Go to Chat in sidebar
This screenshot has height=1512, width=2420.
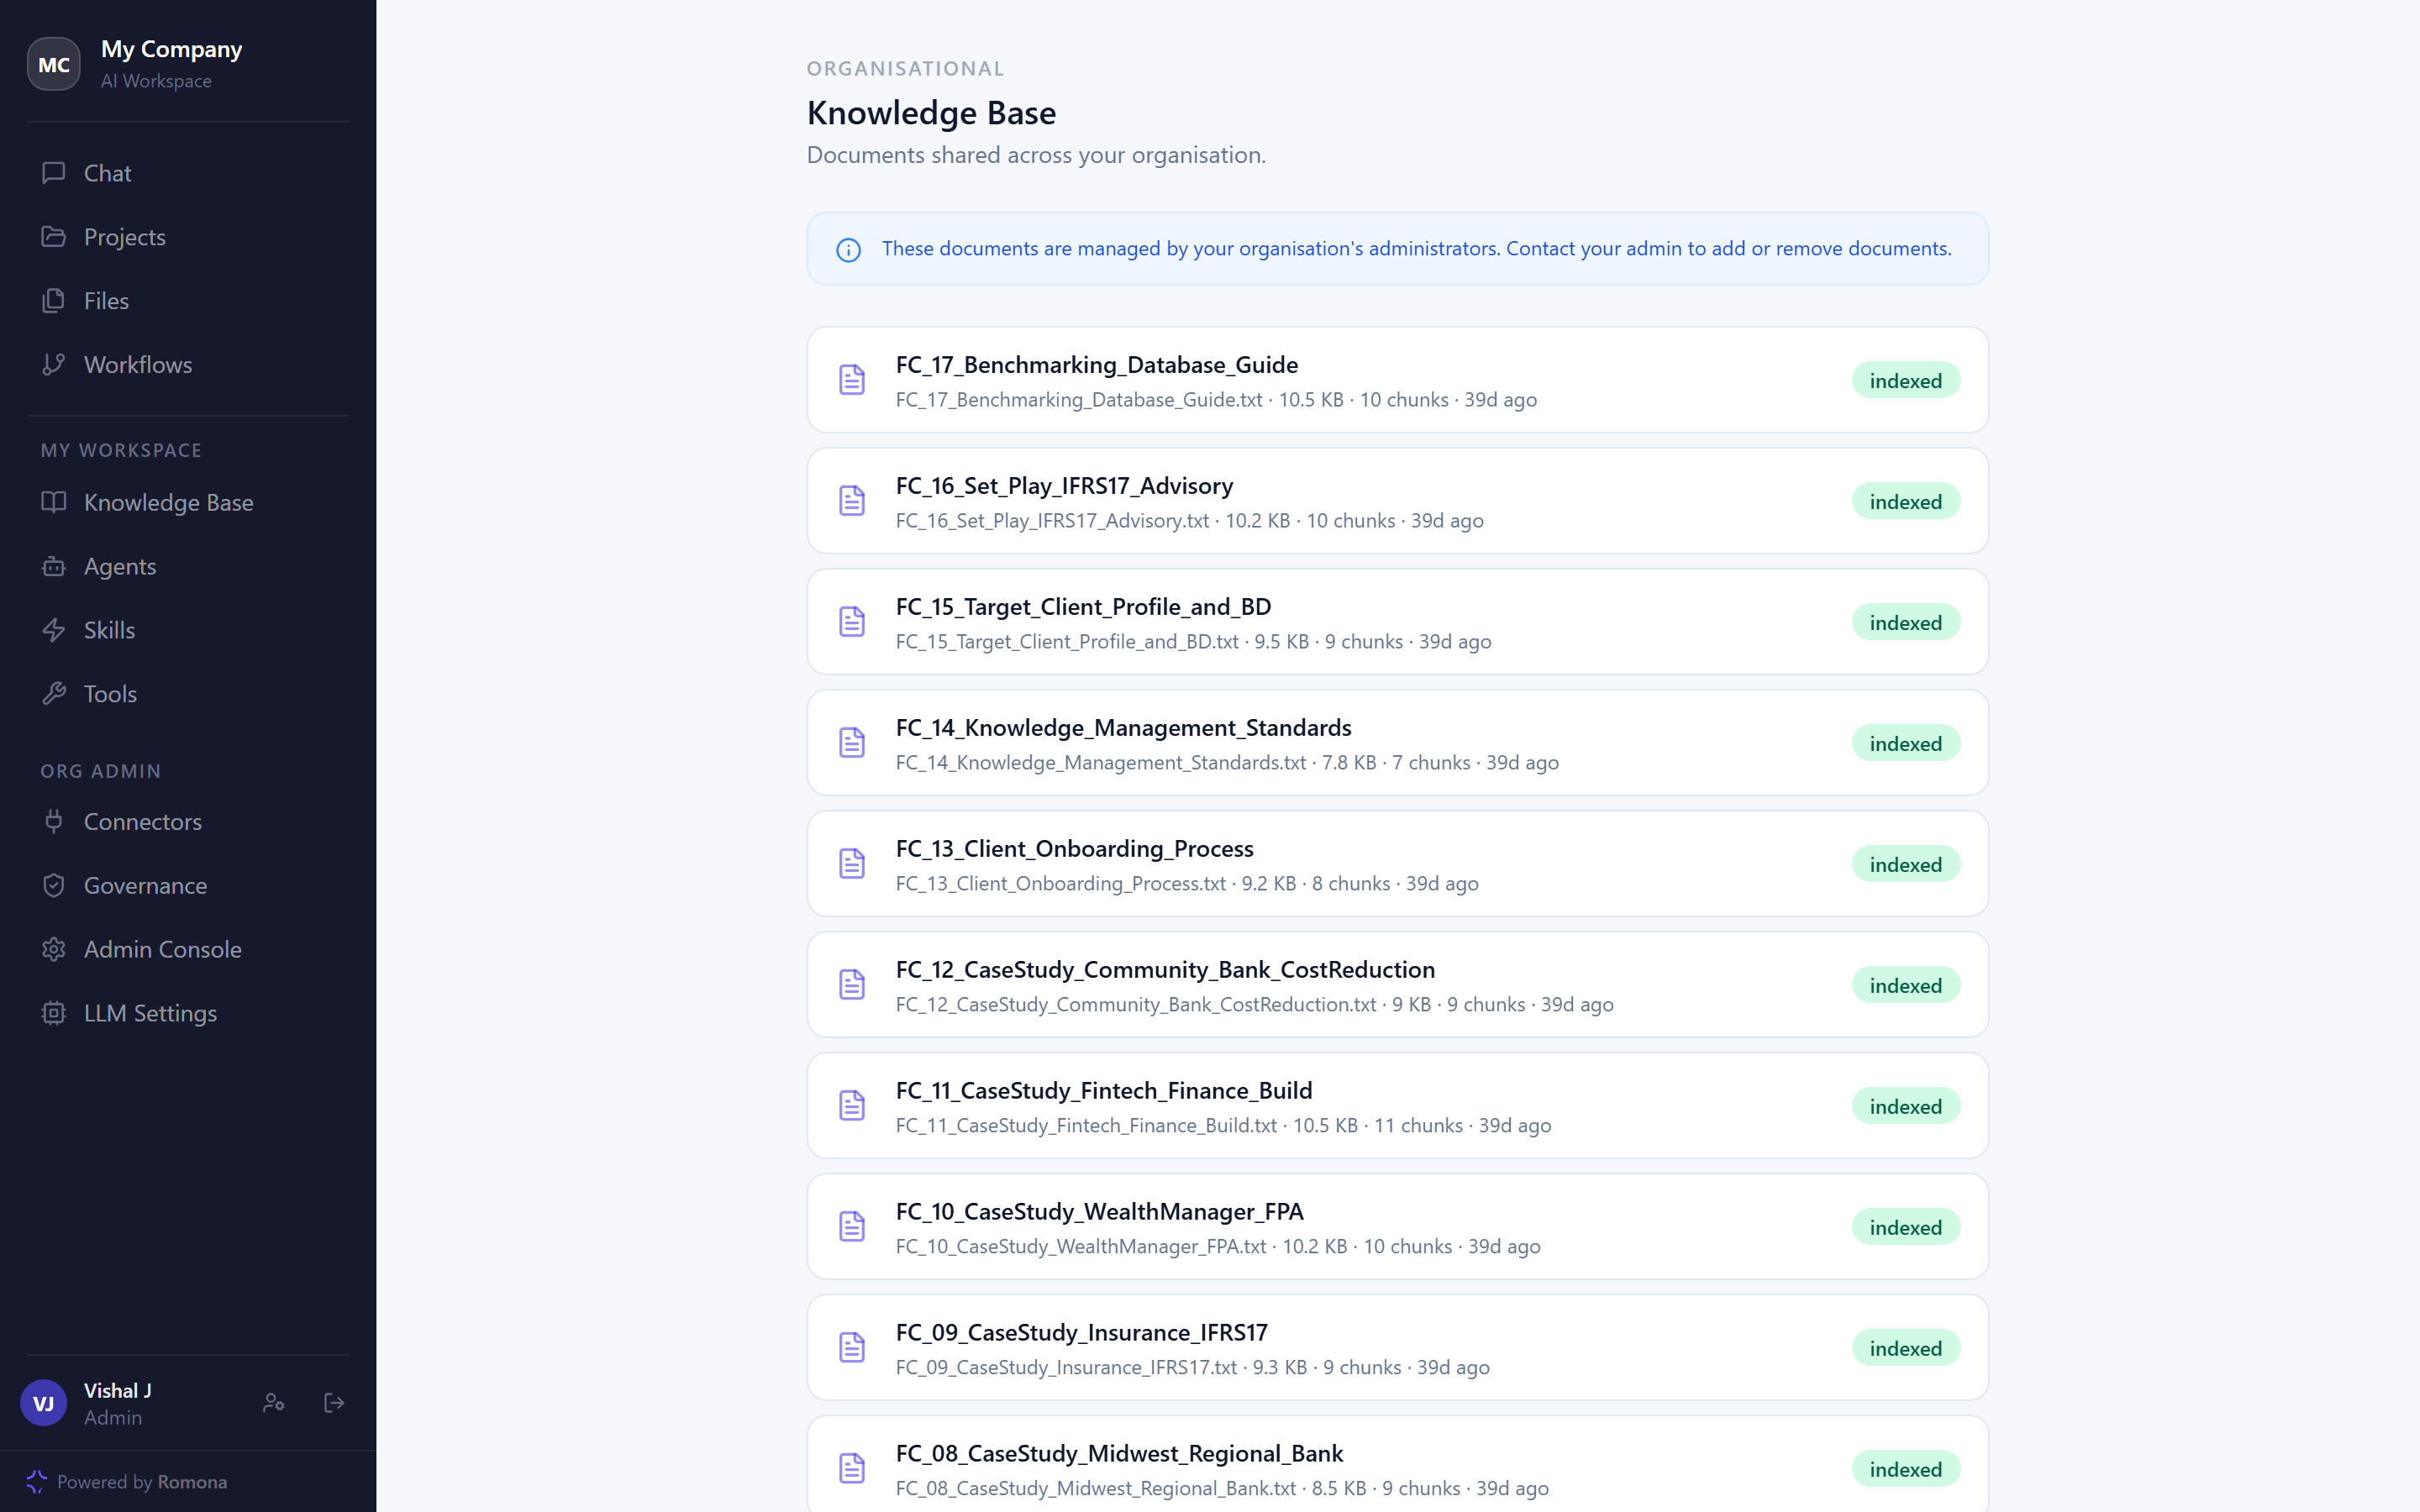coord(188,173)
